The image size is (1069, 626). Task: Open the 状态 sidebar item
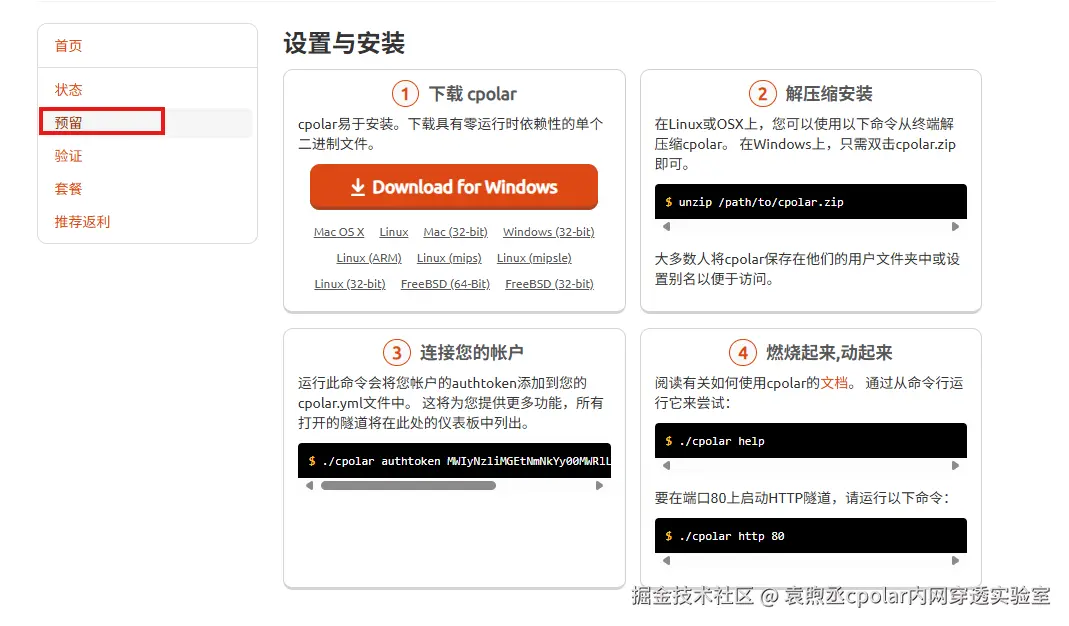(68, 90)
